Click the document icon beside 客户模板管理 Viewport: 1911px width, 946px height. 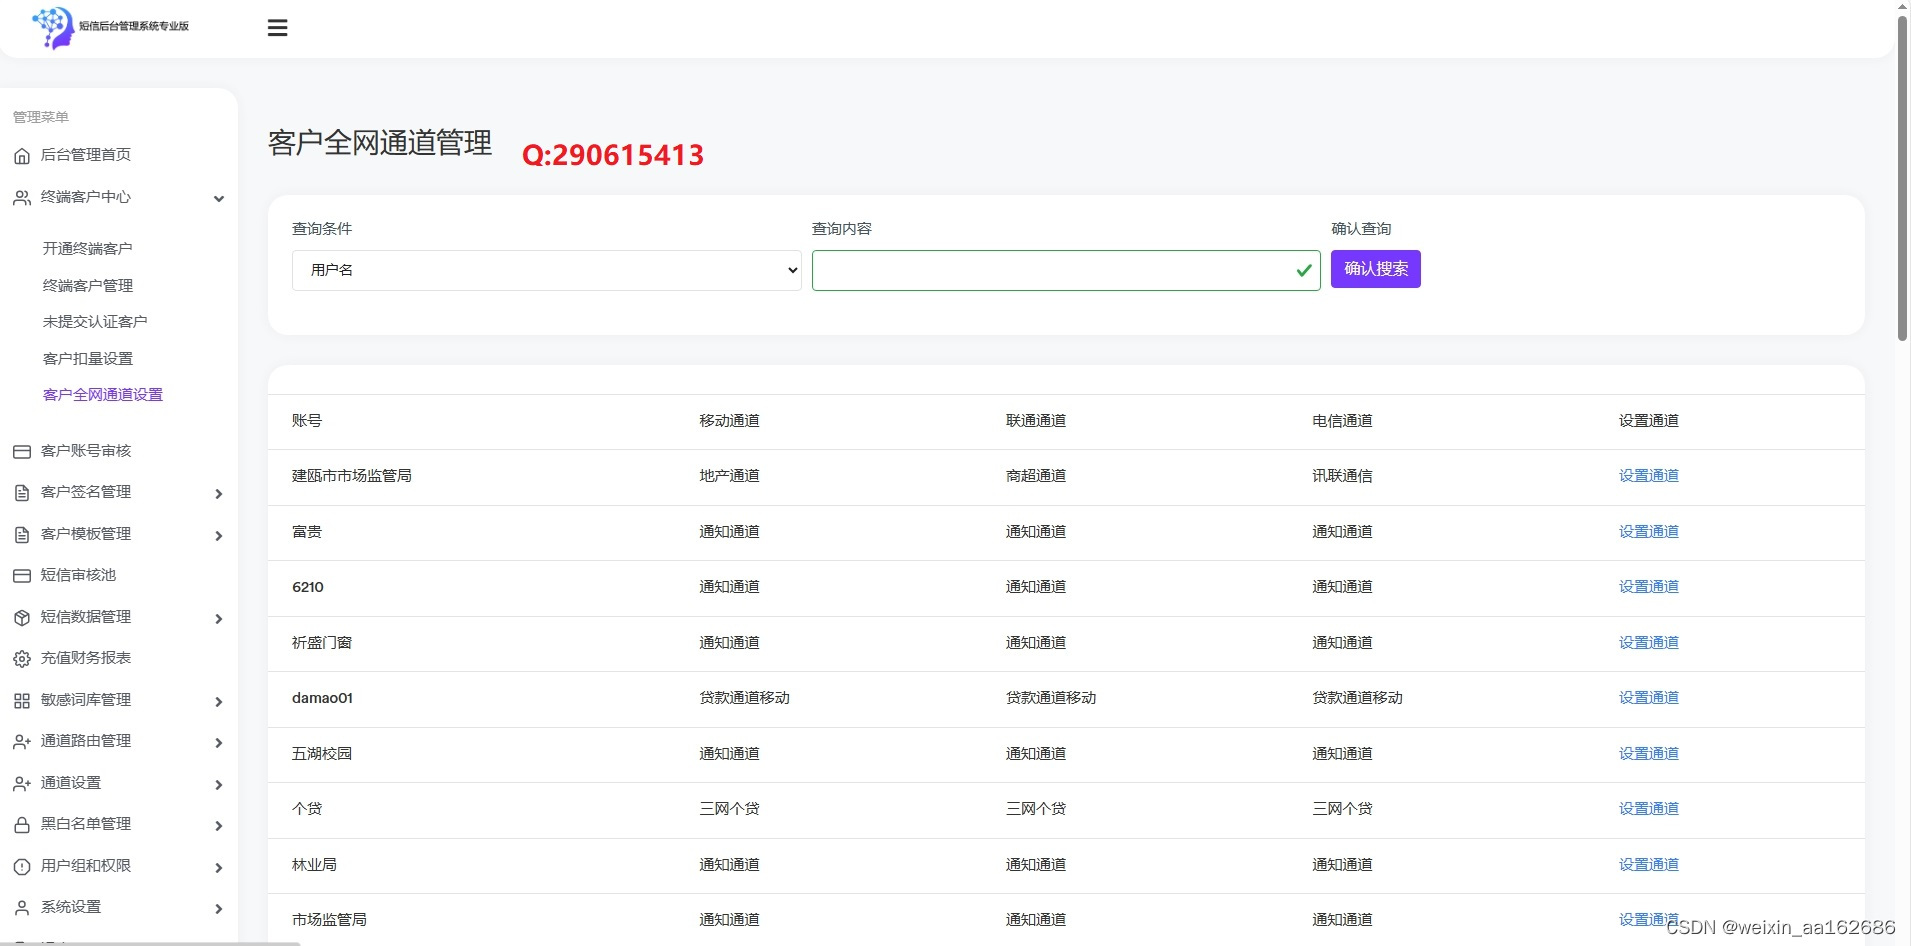(22, 535)
